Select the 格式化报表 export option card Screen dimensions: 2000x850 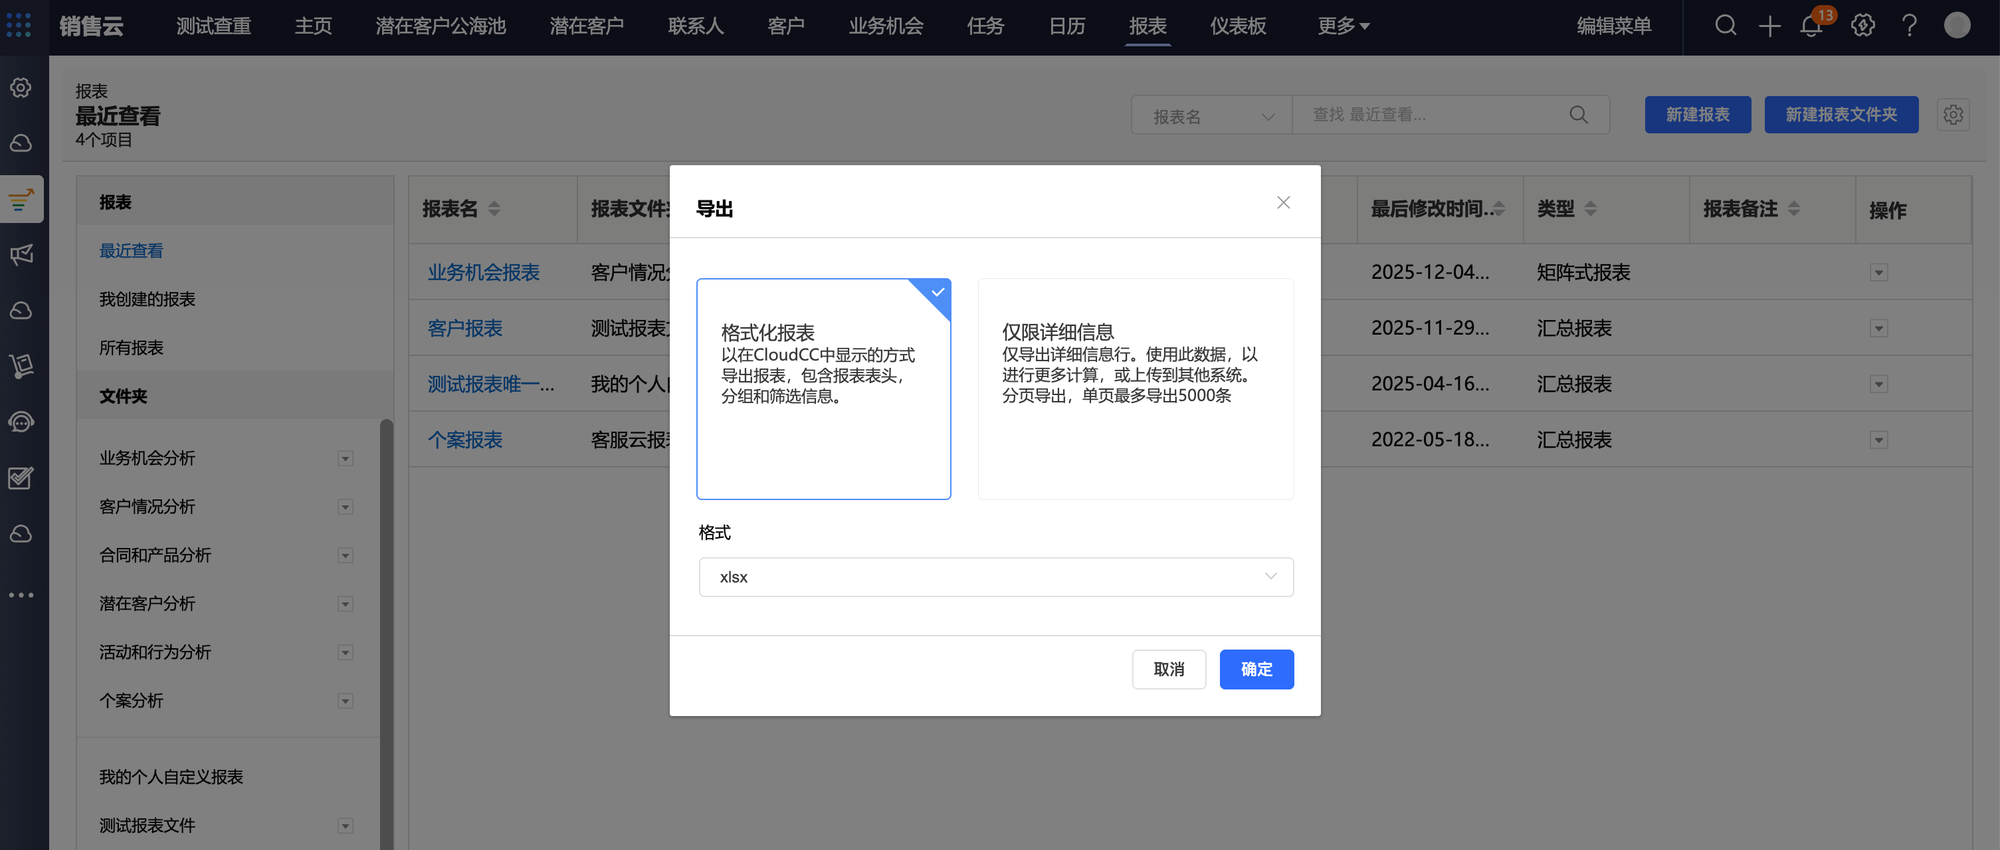pos(823,388)
